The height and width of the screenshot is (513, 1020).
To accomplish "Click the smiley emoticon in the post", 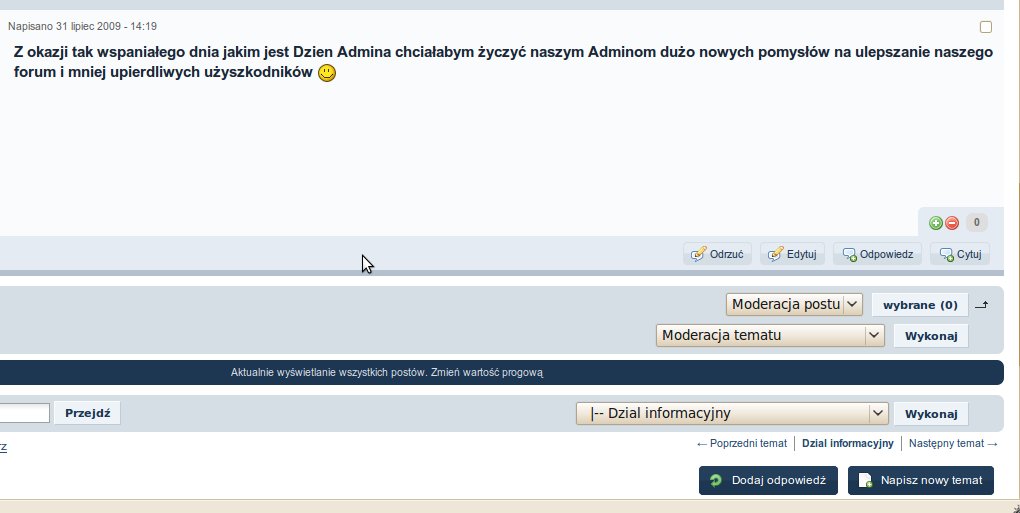I will (327, 73).
